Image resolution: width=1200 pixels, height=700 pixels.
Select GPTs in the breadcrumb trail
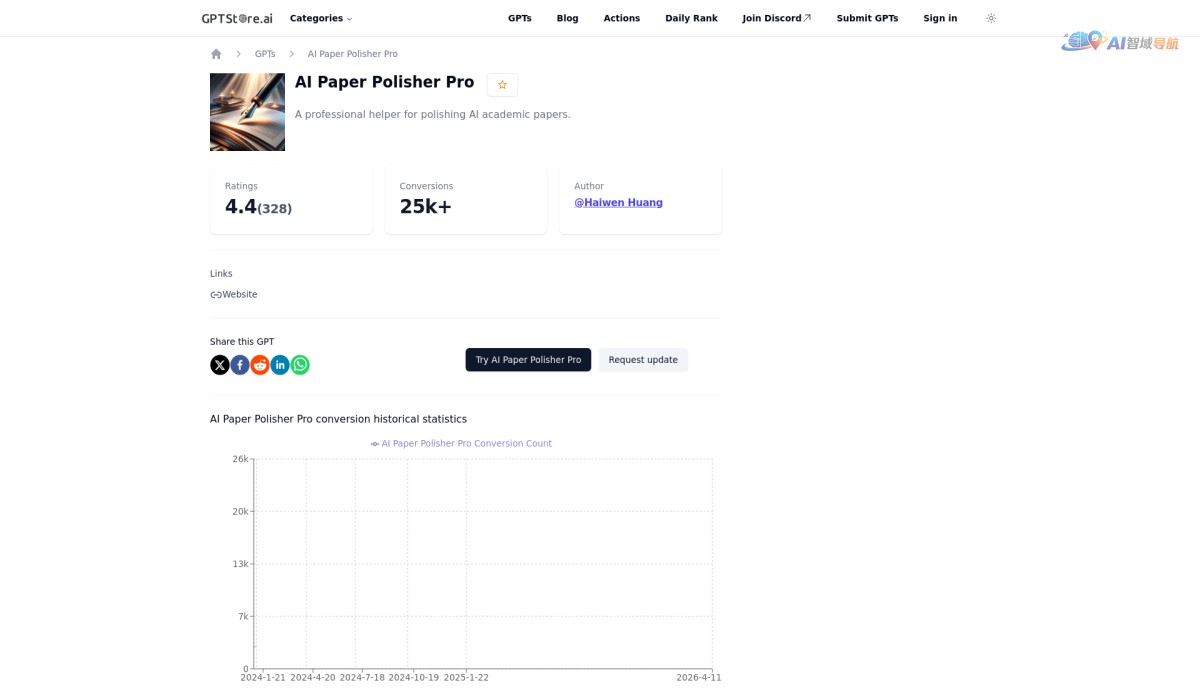pos(264,53)
